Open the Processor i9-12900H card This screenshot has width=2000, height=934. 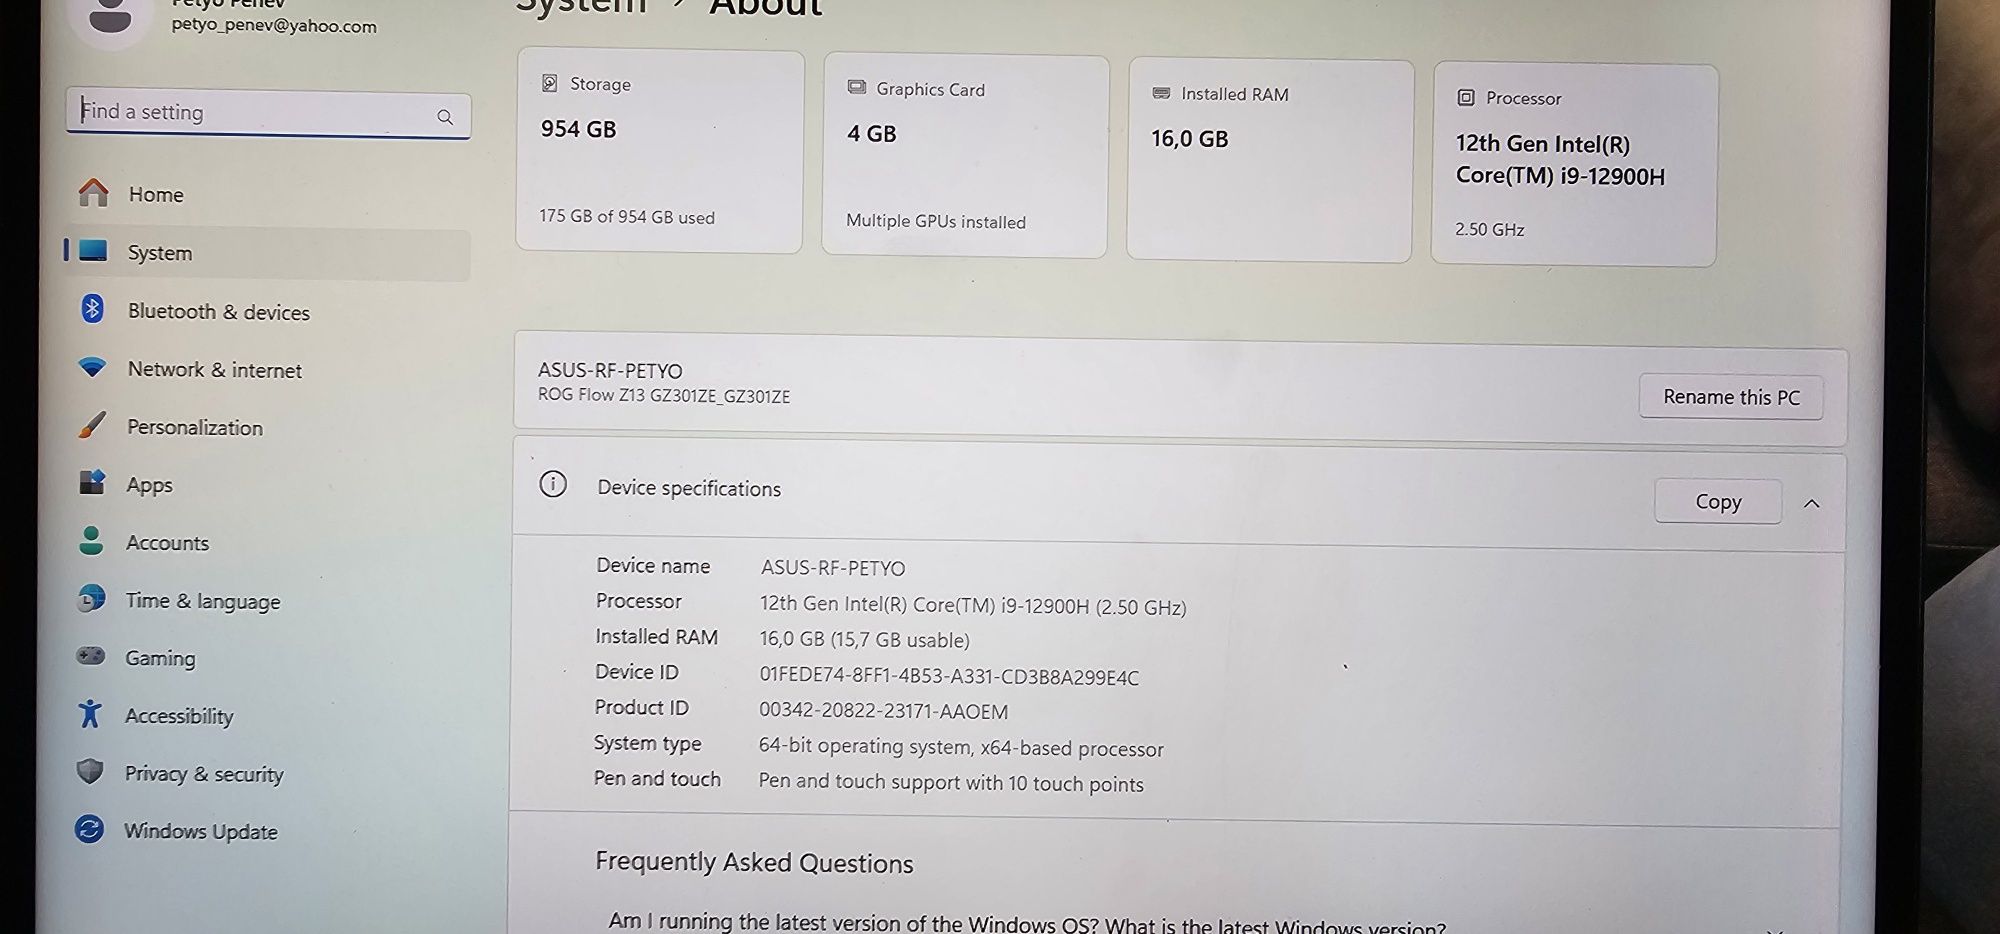(x=1574, y=165)
